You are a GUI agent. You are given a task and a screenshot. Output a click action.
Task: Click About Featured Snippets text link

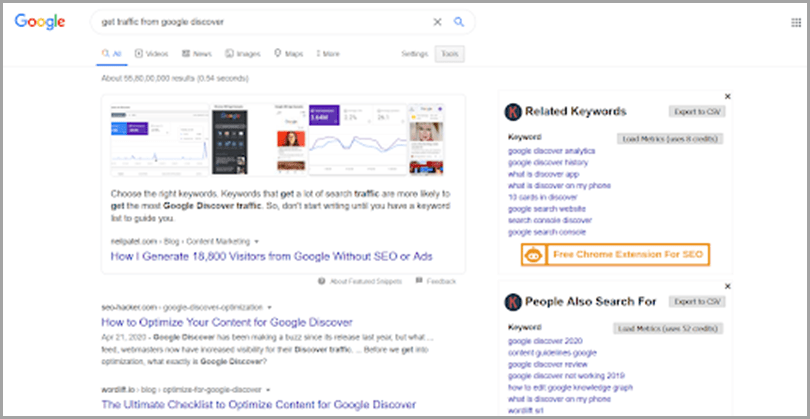(365, 282)
